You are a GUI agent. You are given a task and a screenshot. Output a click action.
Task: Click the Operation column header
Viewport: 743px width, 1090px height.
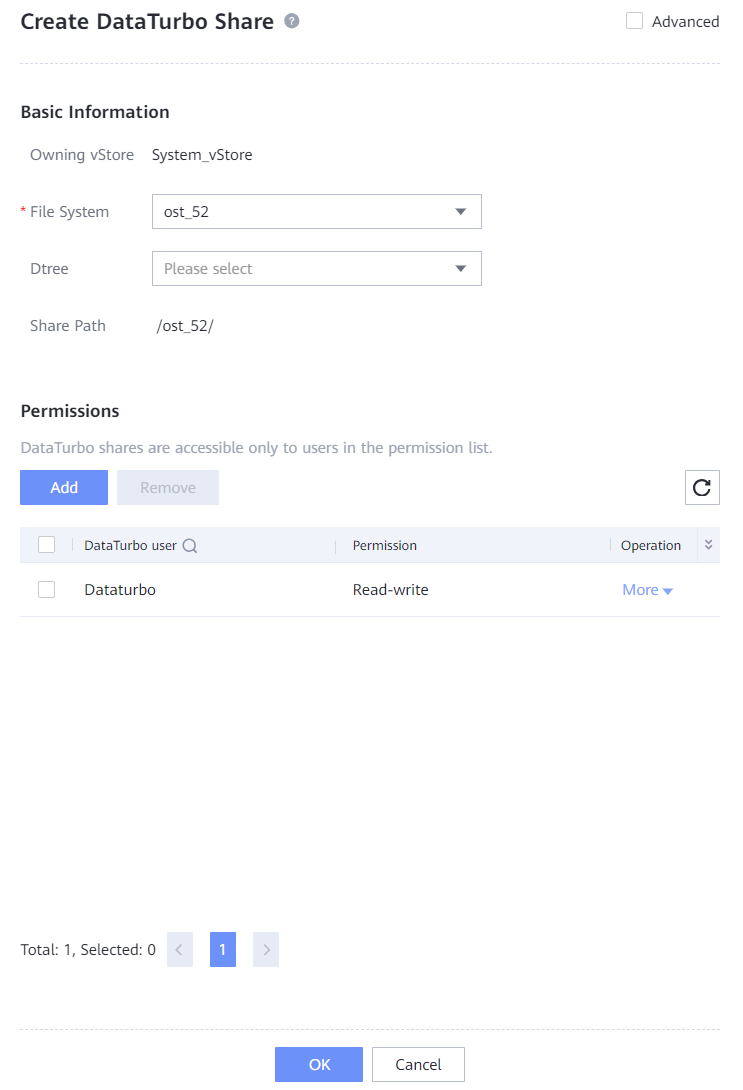coord(651,546)
